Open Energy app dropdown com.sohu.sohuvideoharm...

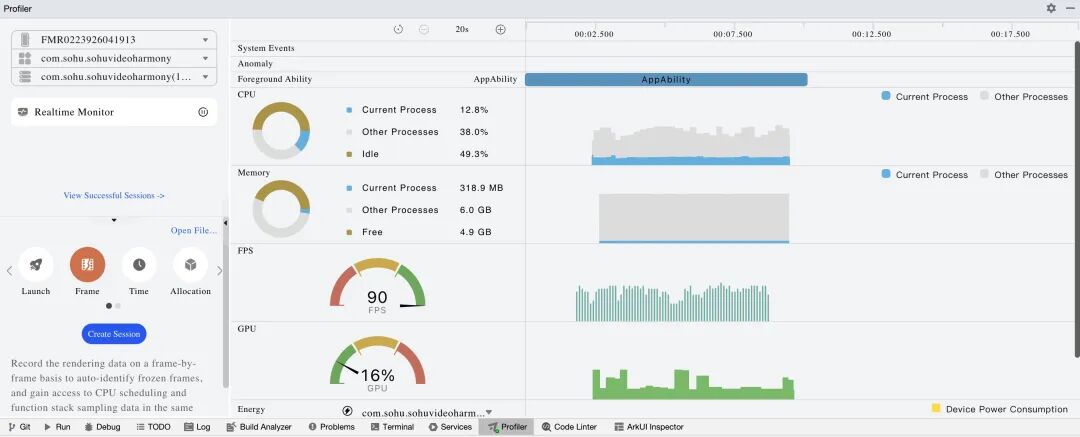pos(427,412)
